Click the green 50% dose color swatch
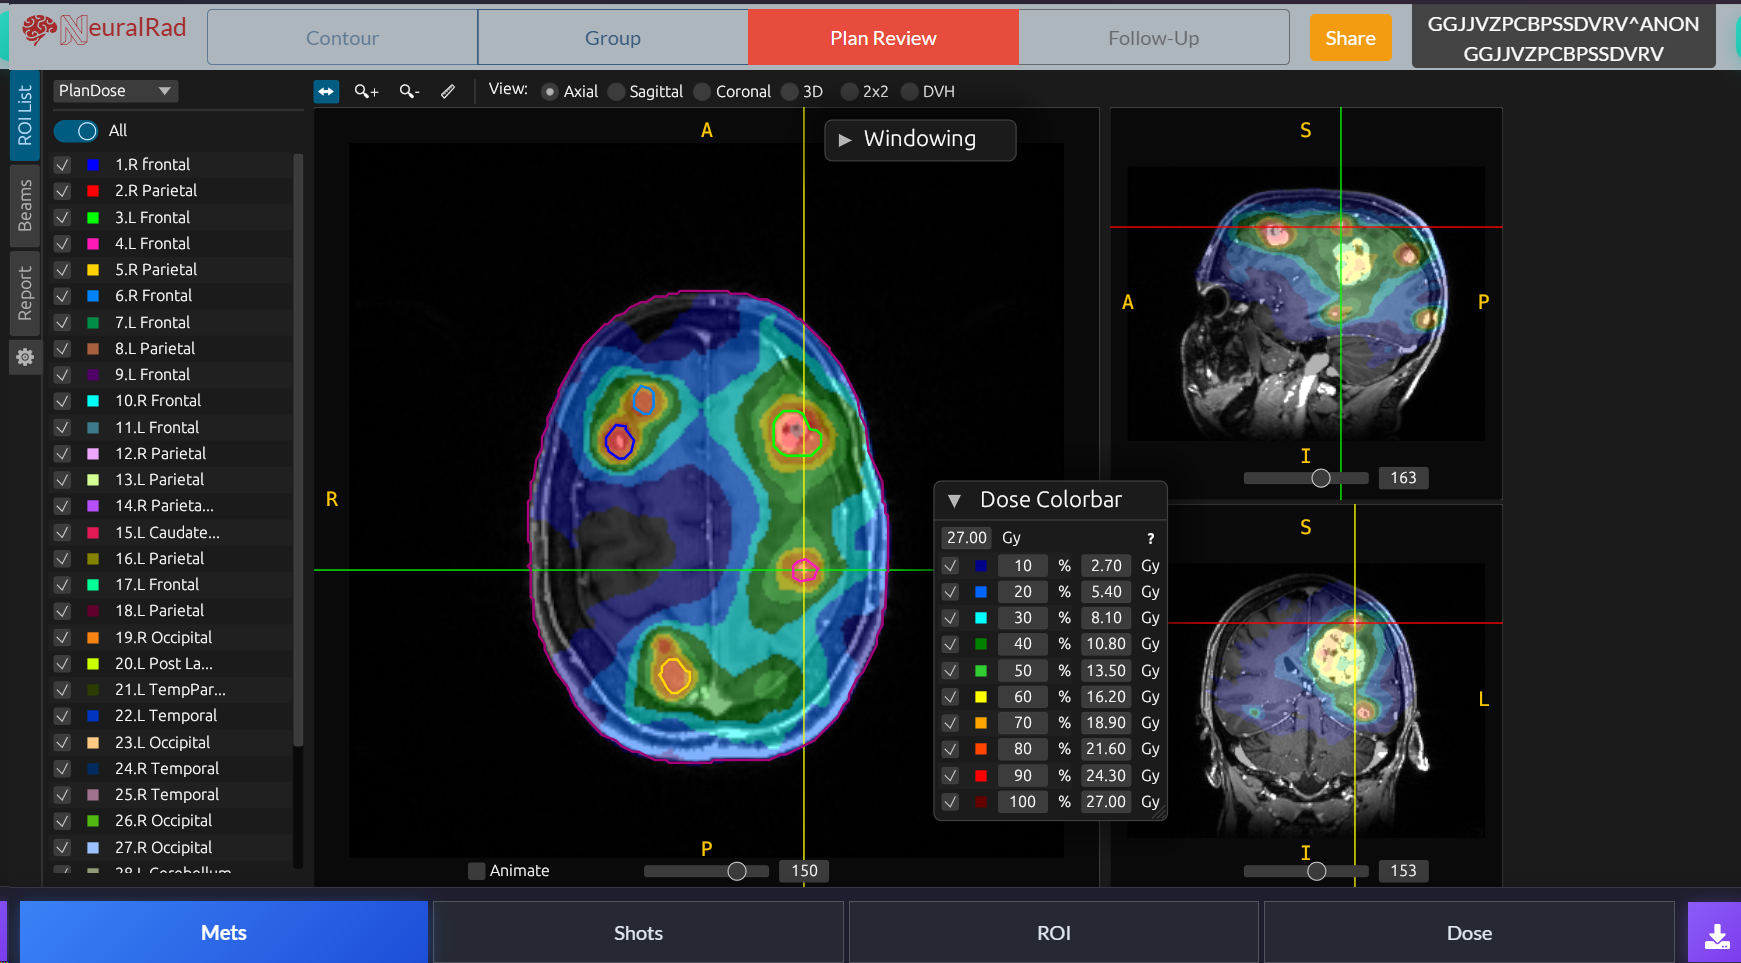Viewport: 1741px width, 963px height. click(980, 670)
